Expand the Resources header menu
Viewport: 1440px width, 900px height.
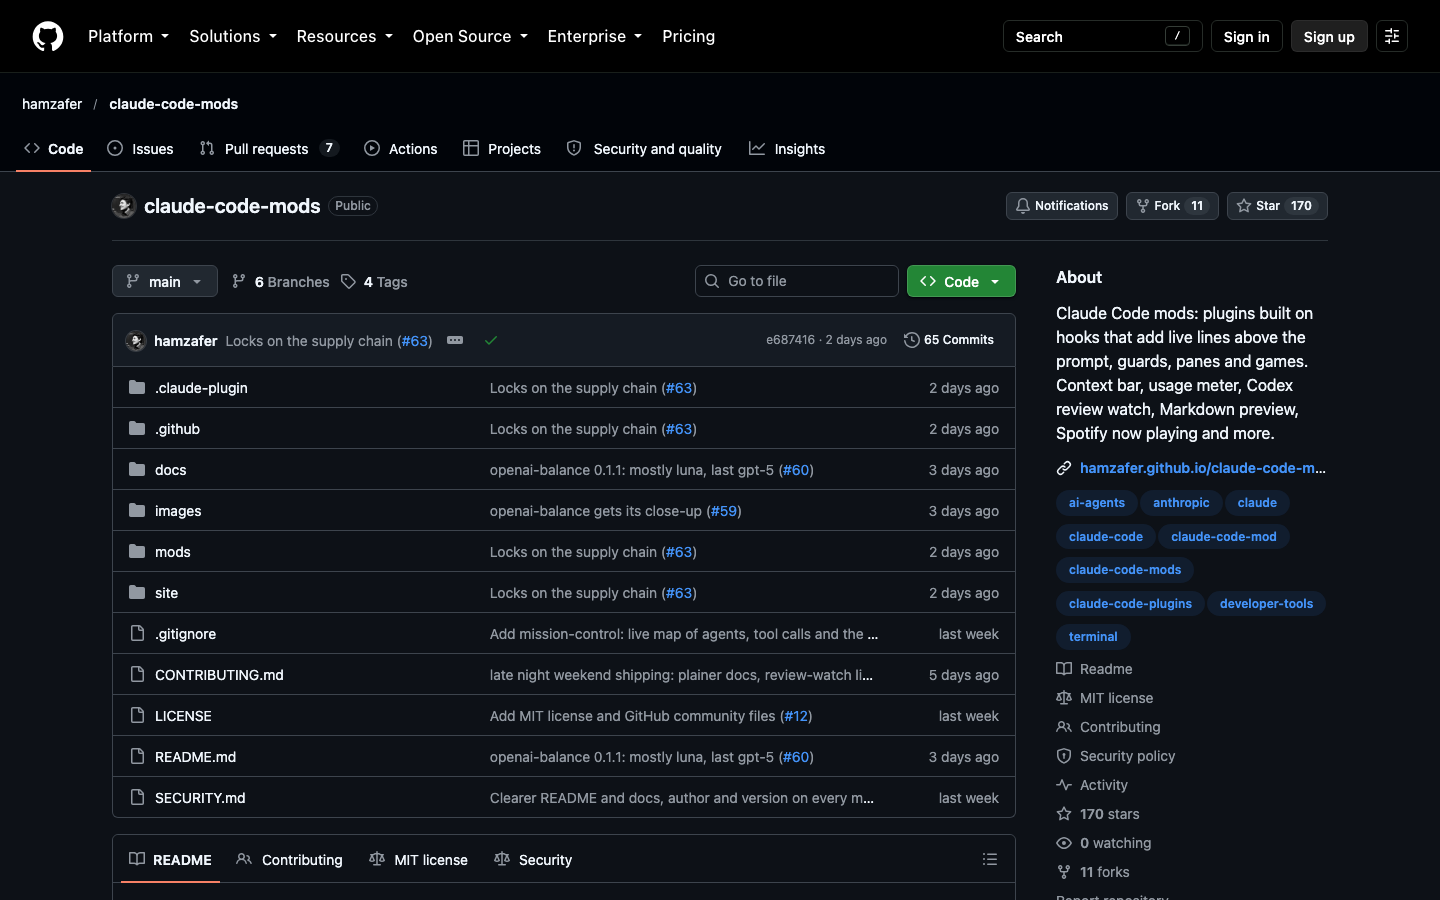(x=344, y=36)
